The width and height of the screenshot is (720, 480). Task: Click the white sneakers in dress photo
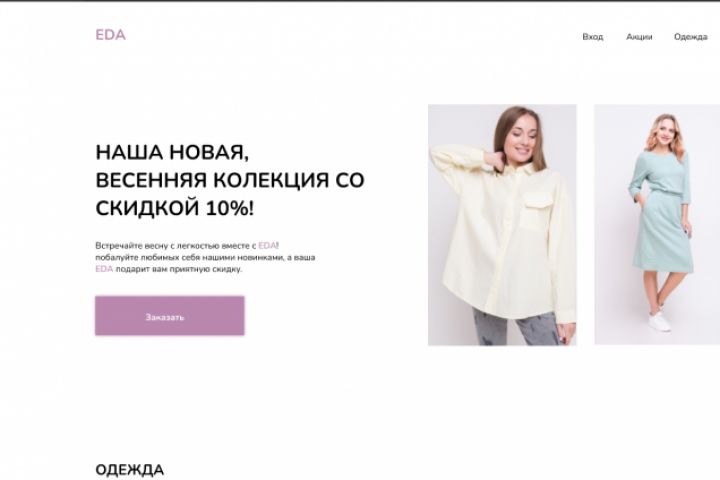point(659,319)
